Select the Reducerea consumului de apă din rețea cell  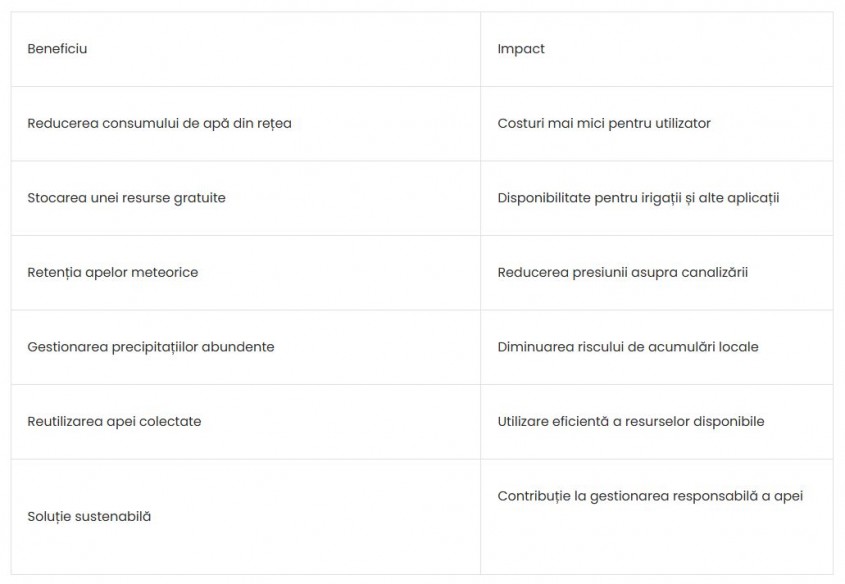(246, 123)
